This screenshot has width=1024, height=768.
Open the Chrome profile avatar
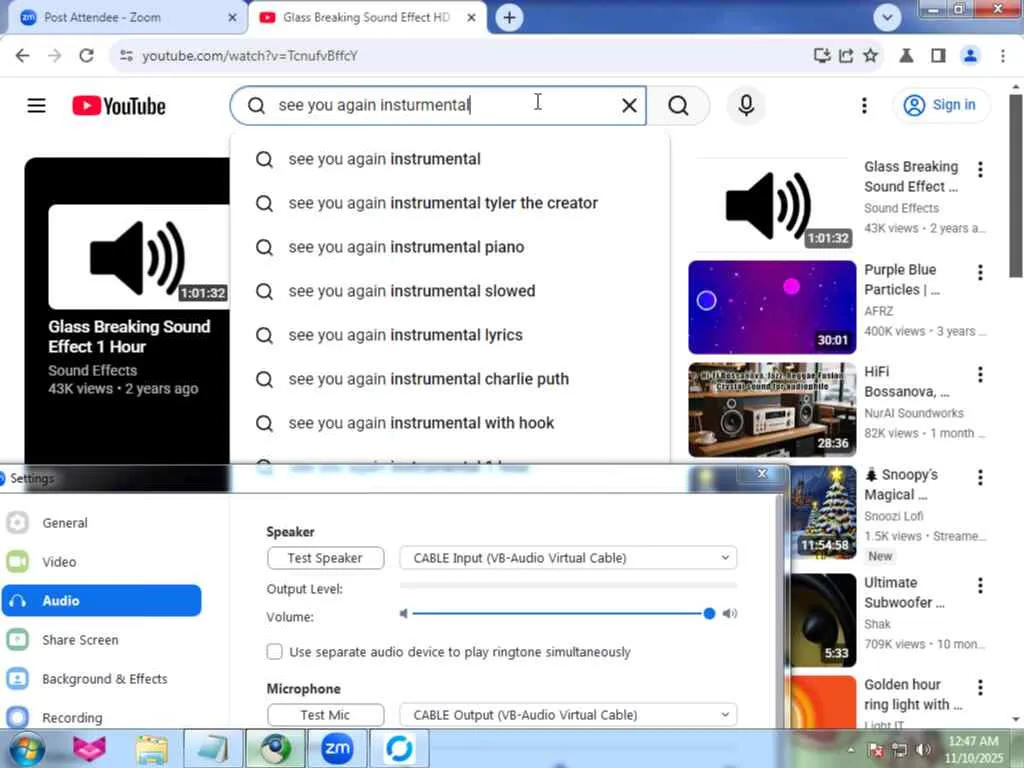click(970, 56)
